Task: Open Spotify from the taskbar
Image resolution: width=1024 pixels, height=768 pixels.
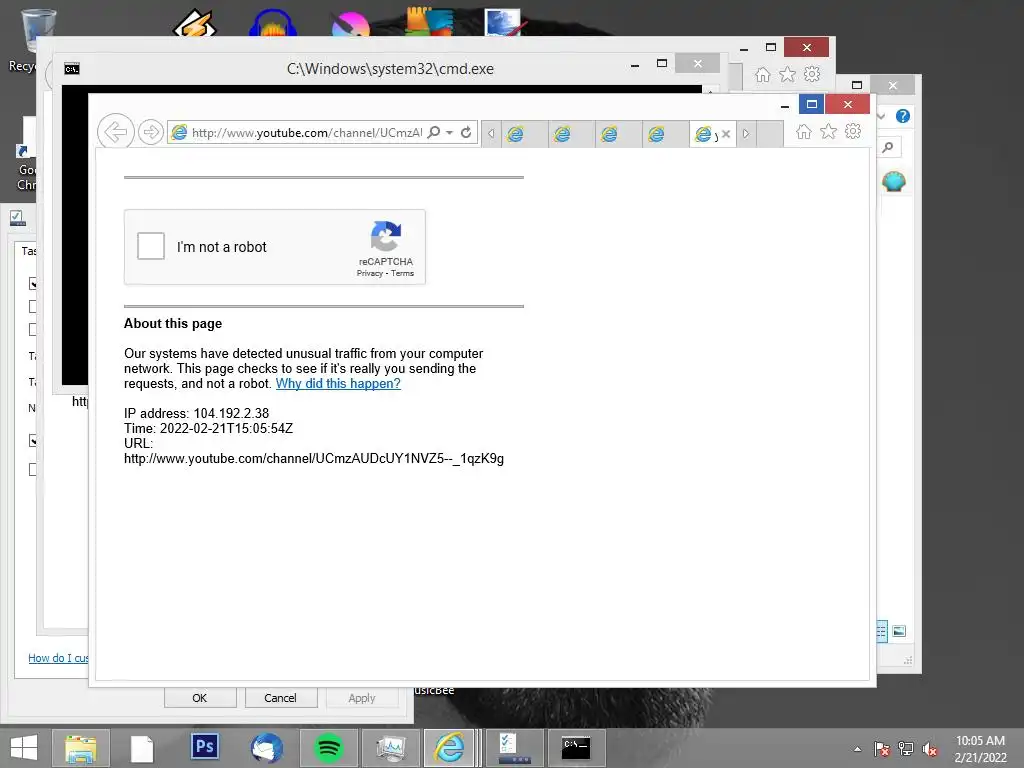Action: click(328, 748)
